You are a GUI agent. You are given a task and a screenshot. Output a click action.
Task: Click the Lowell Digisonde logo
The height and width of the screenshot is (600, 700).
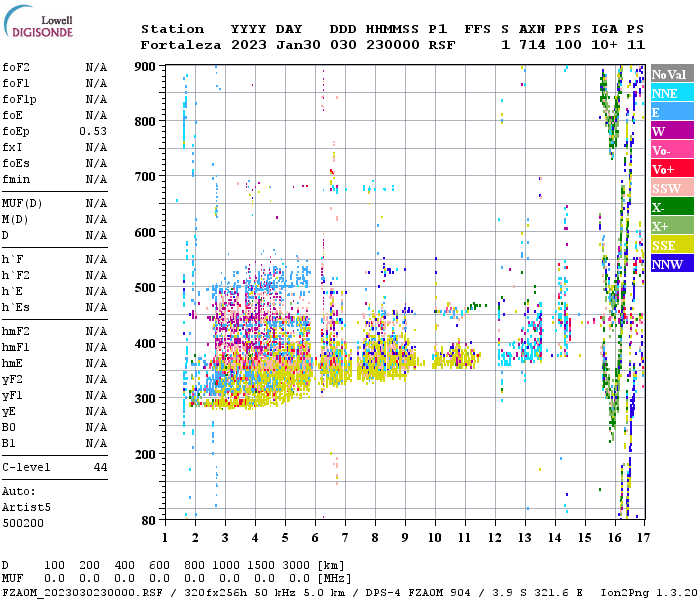[x=38, y=21]
